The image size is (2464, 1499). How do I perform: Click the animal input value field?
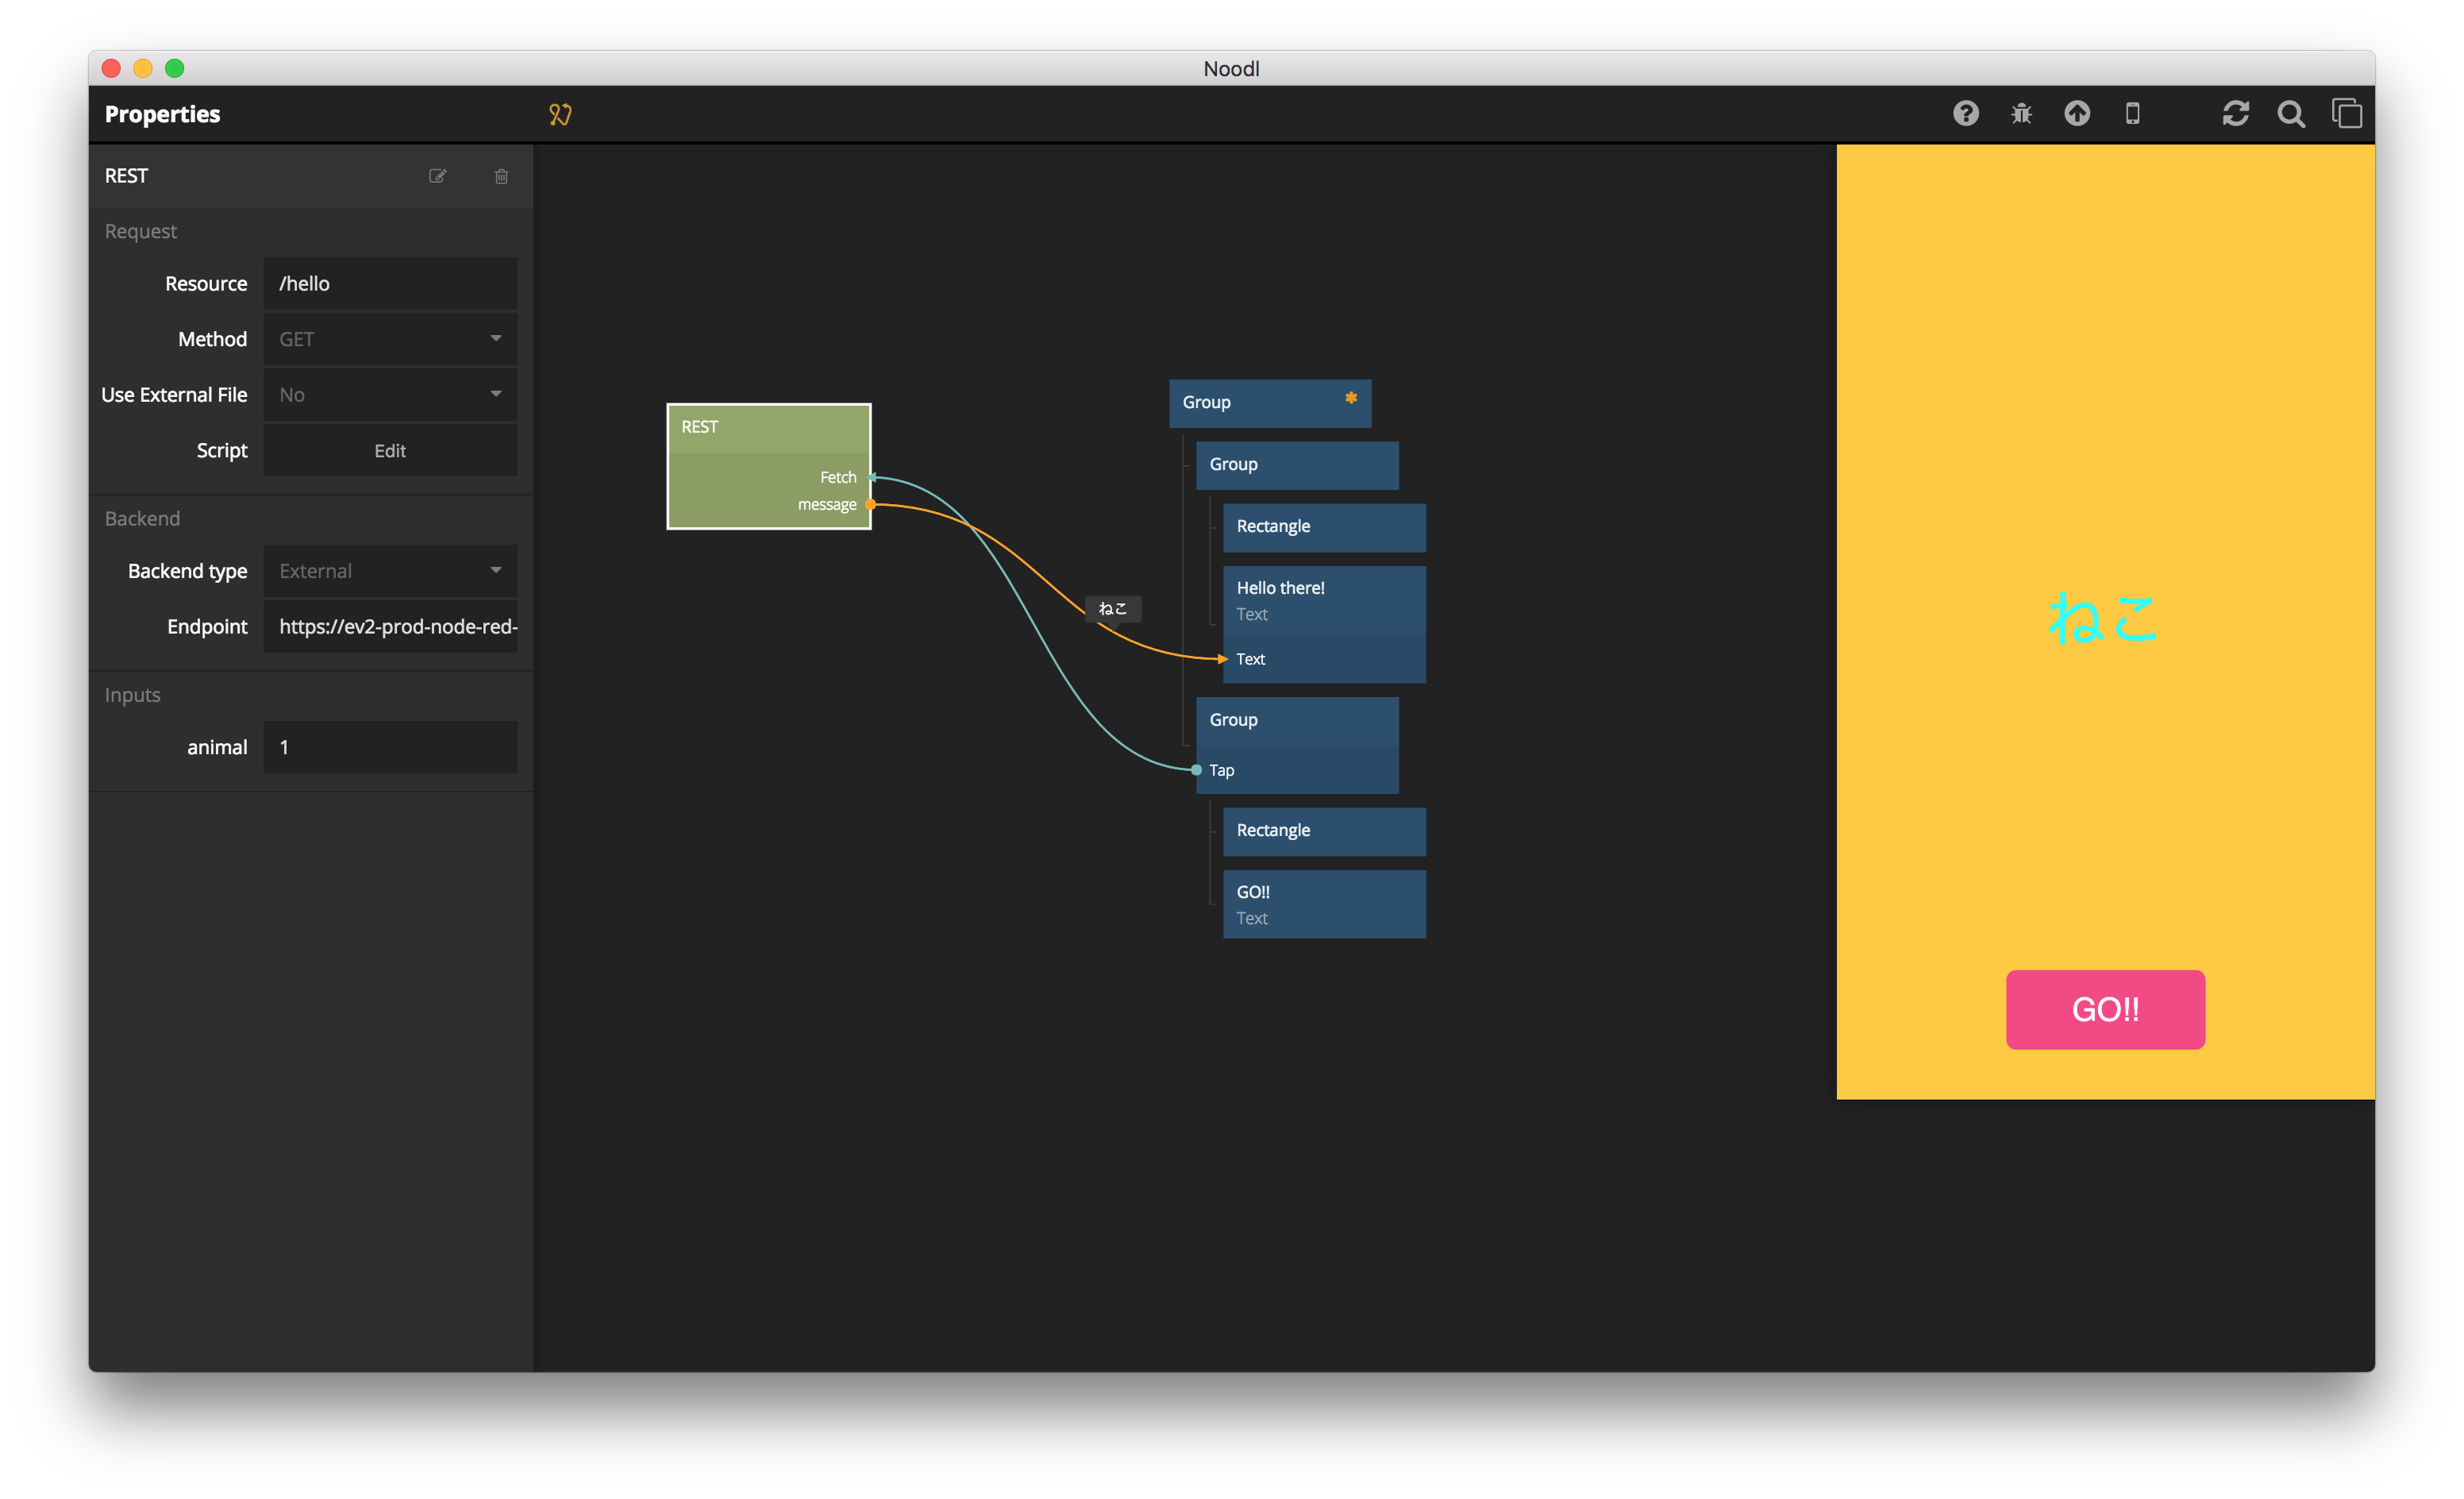[x=390, y=747]
